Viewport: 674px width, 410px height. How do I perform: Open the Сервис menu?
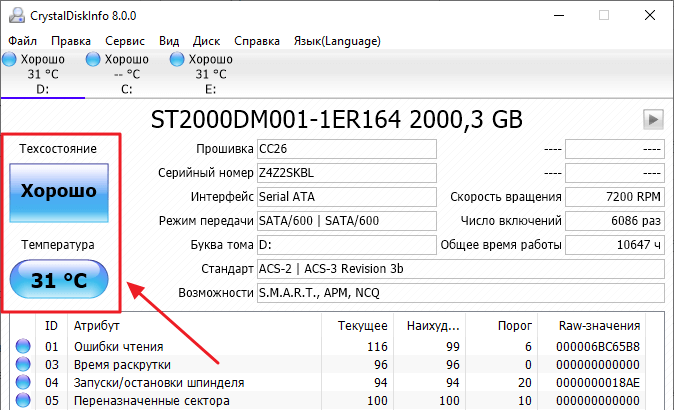124,41
